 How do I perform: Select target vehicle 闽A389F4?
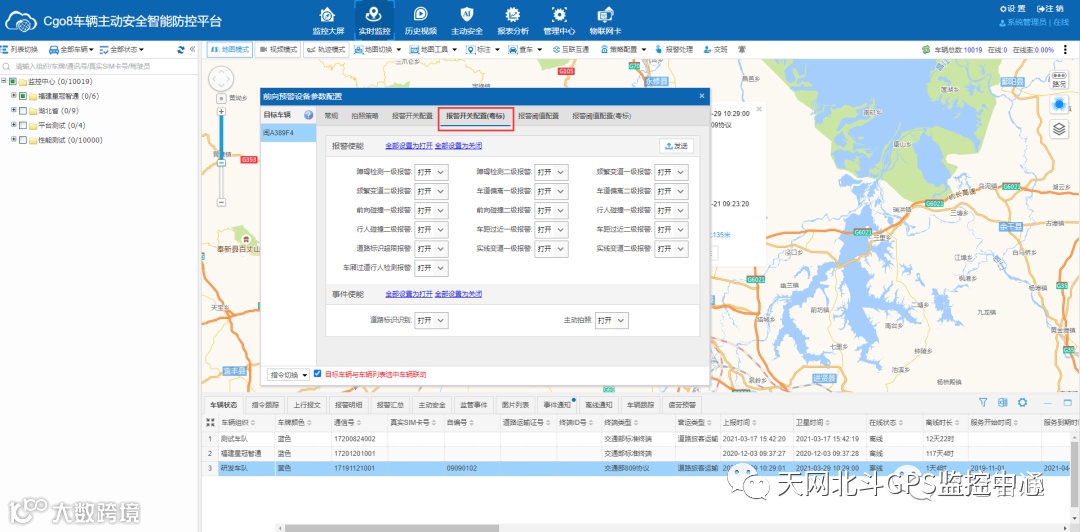click(288, 132)
